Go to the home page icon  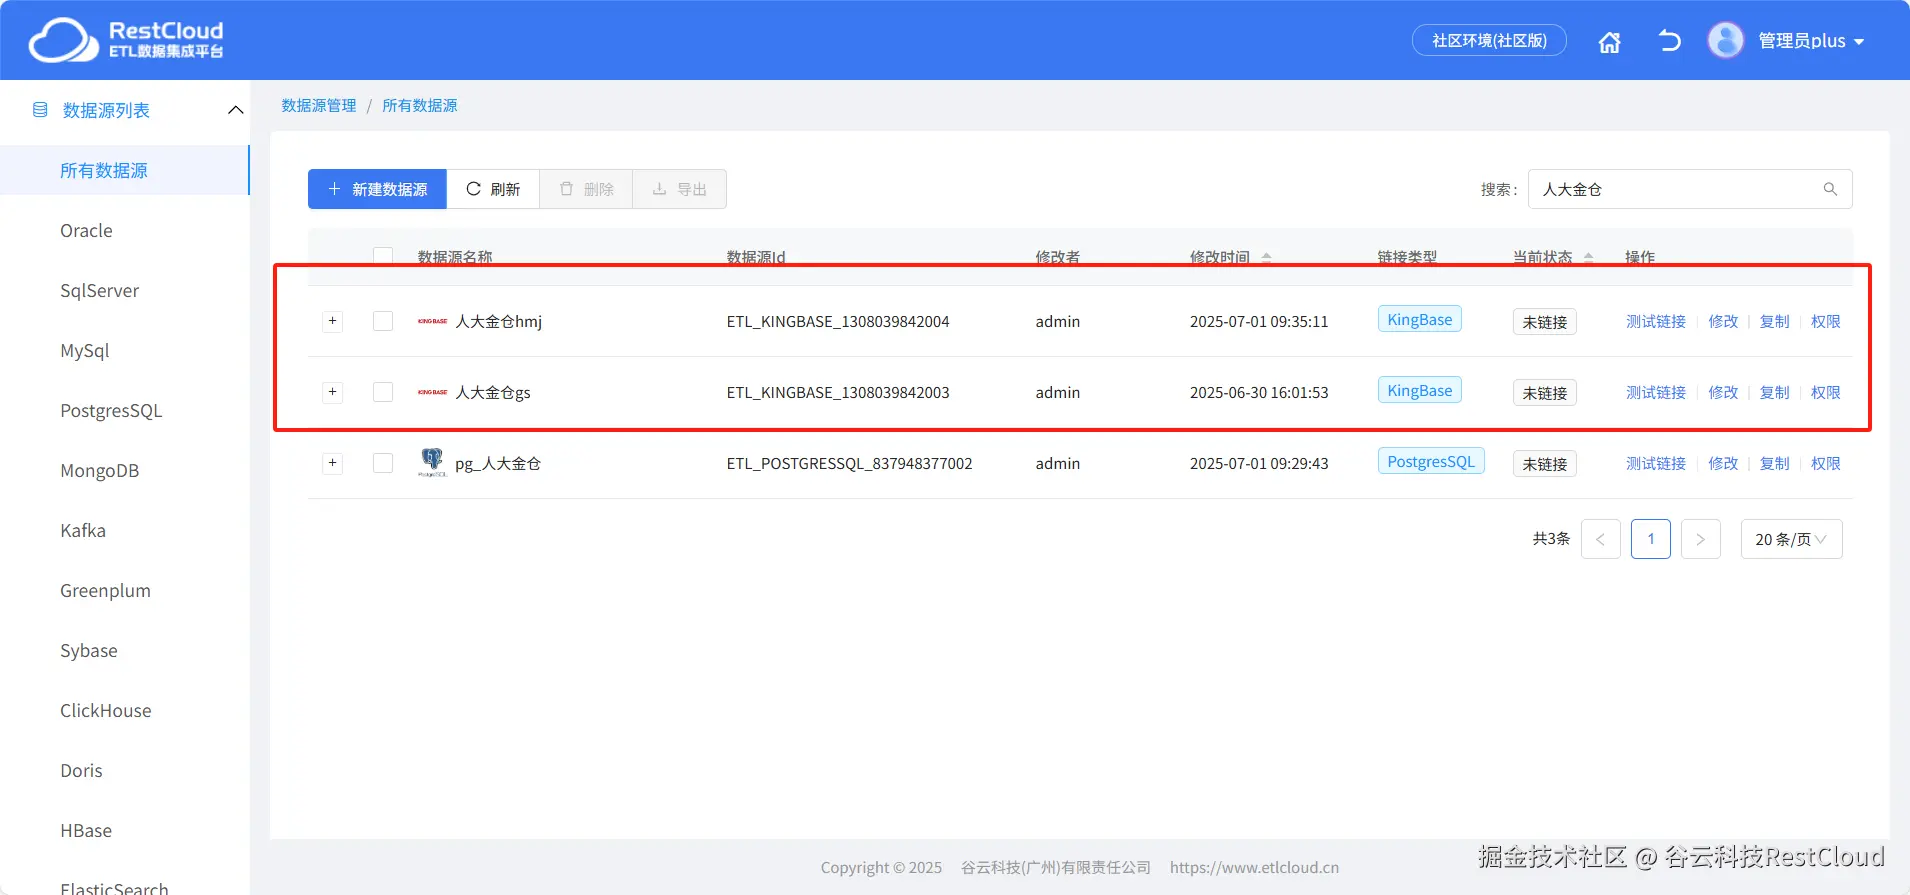[1609, 42]
